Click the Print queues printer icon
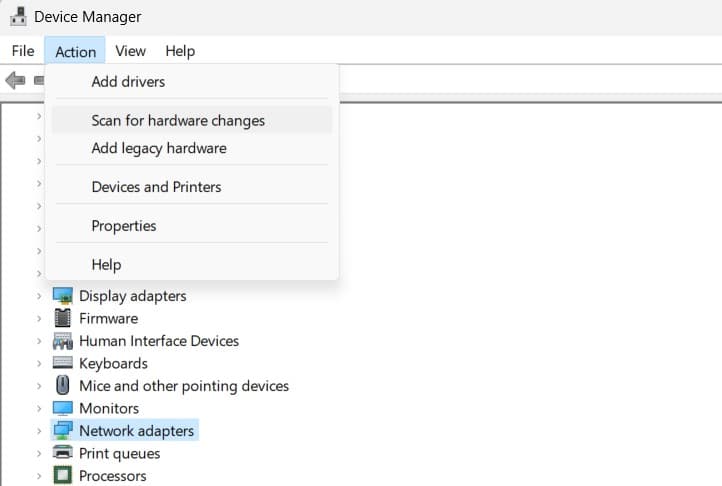Viewport: 722px width, 486px height. (x=63, y=453)
